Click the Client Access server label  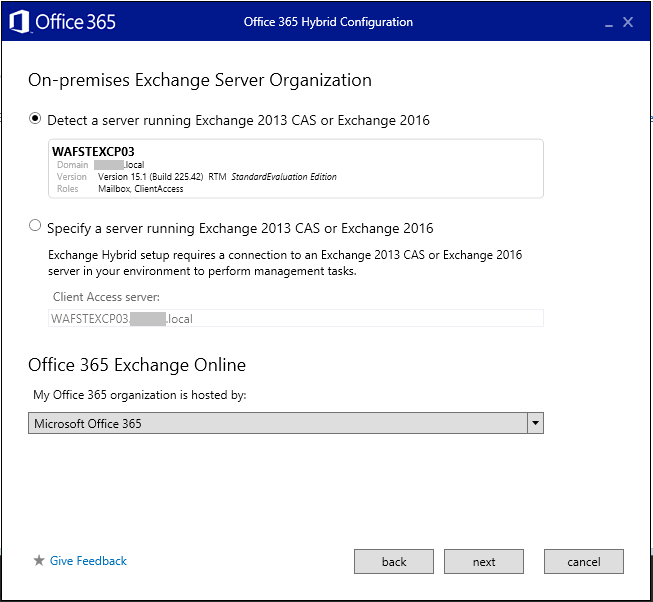pos(106,297)
